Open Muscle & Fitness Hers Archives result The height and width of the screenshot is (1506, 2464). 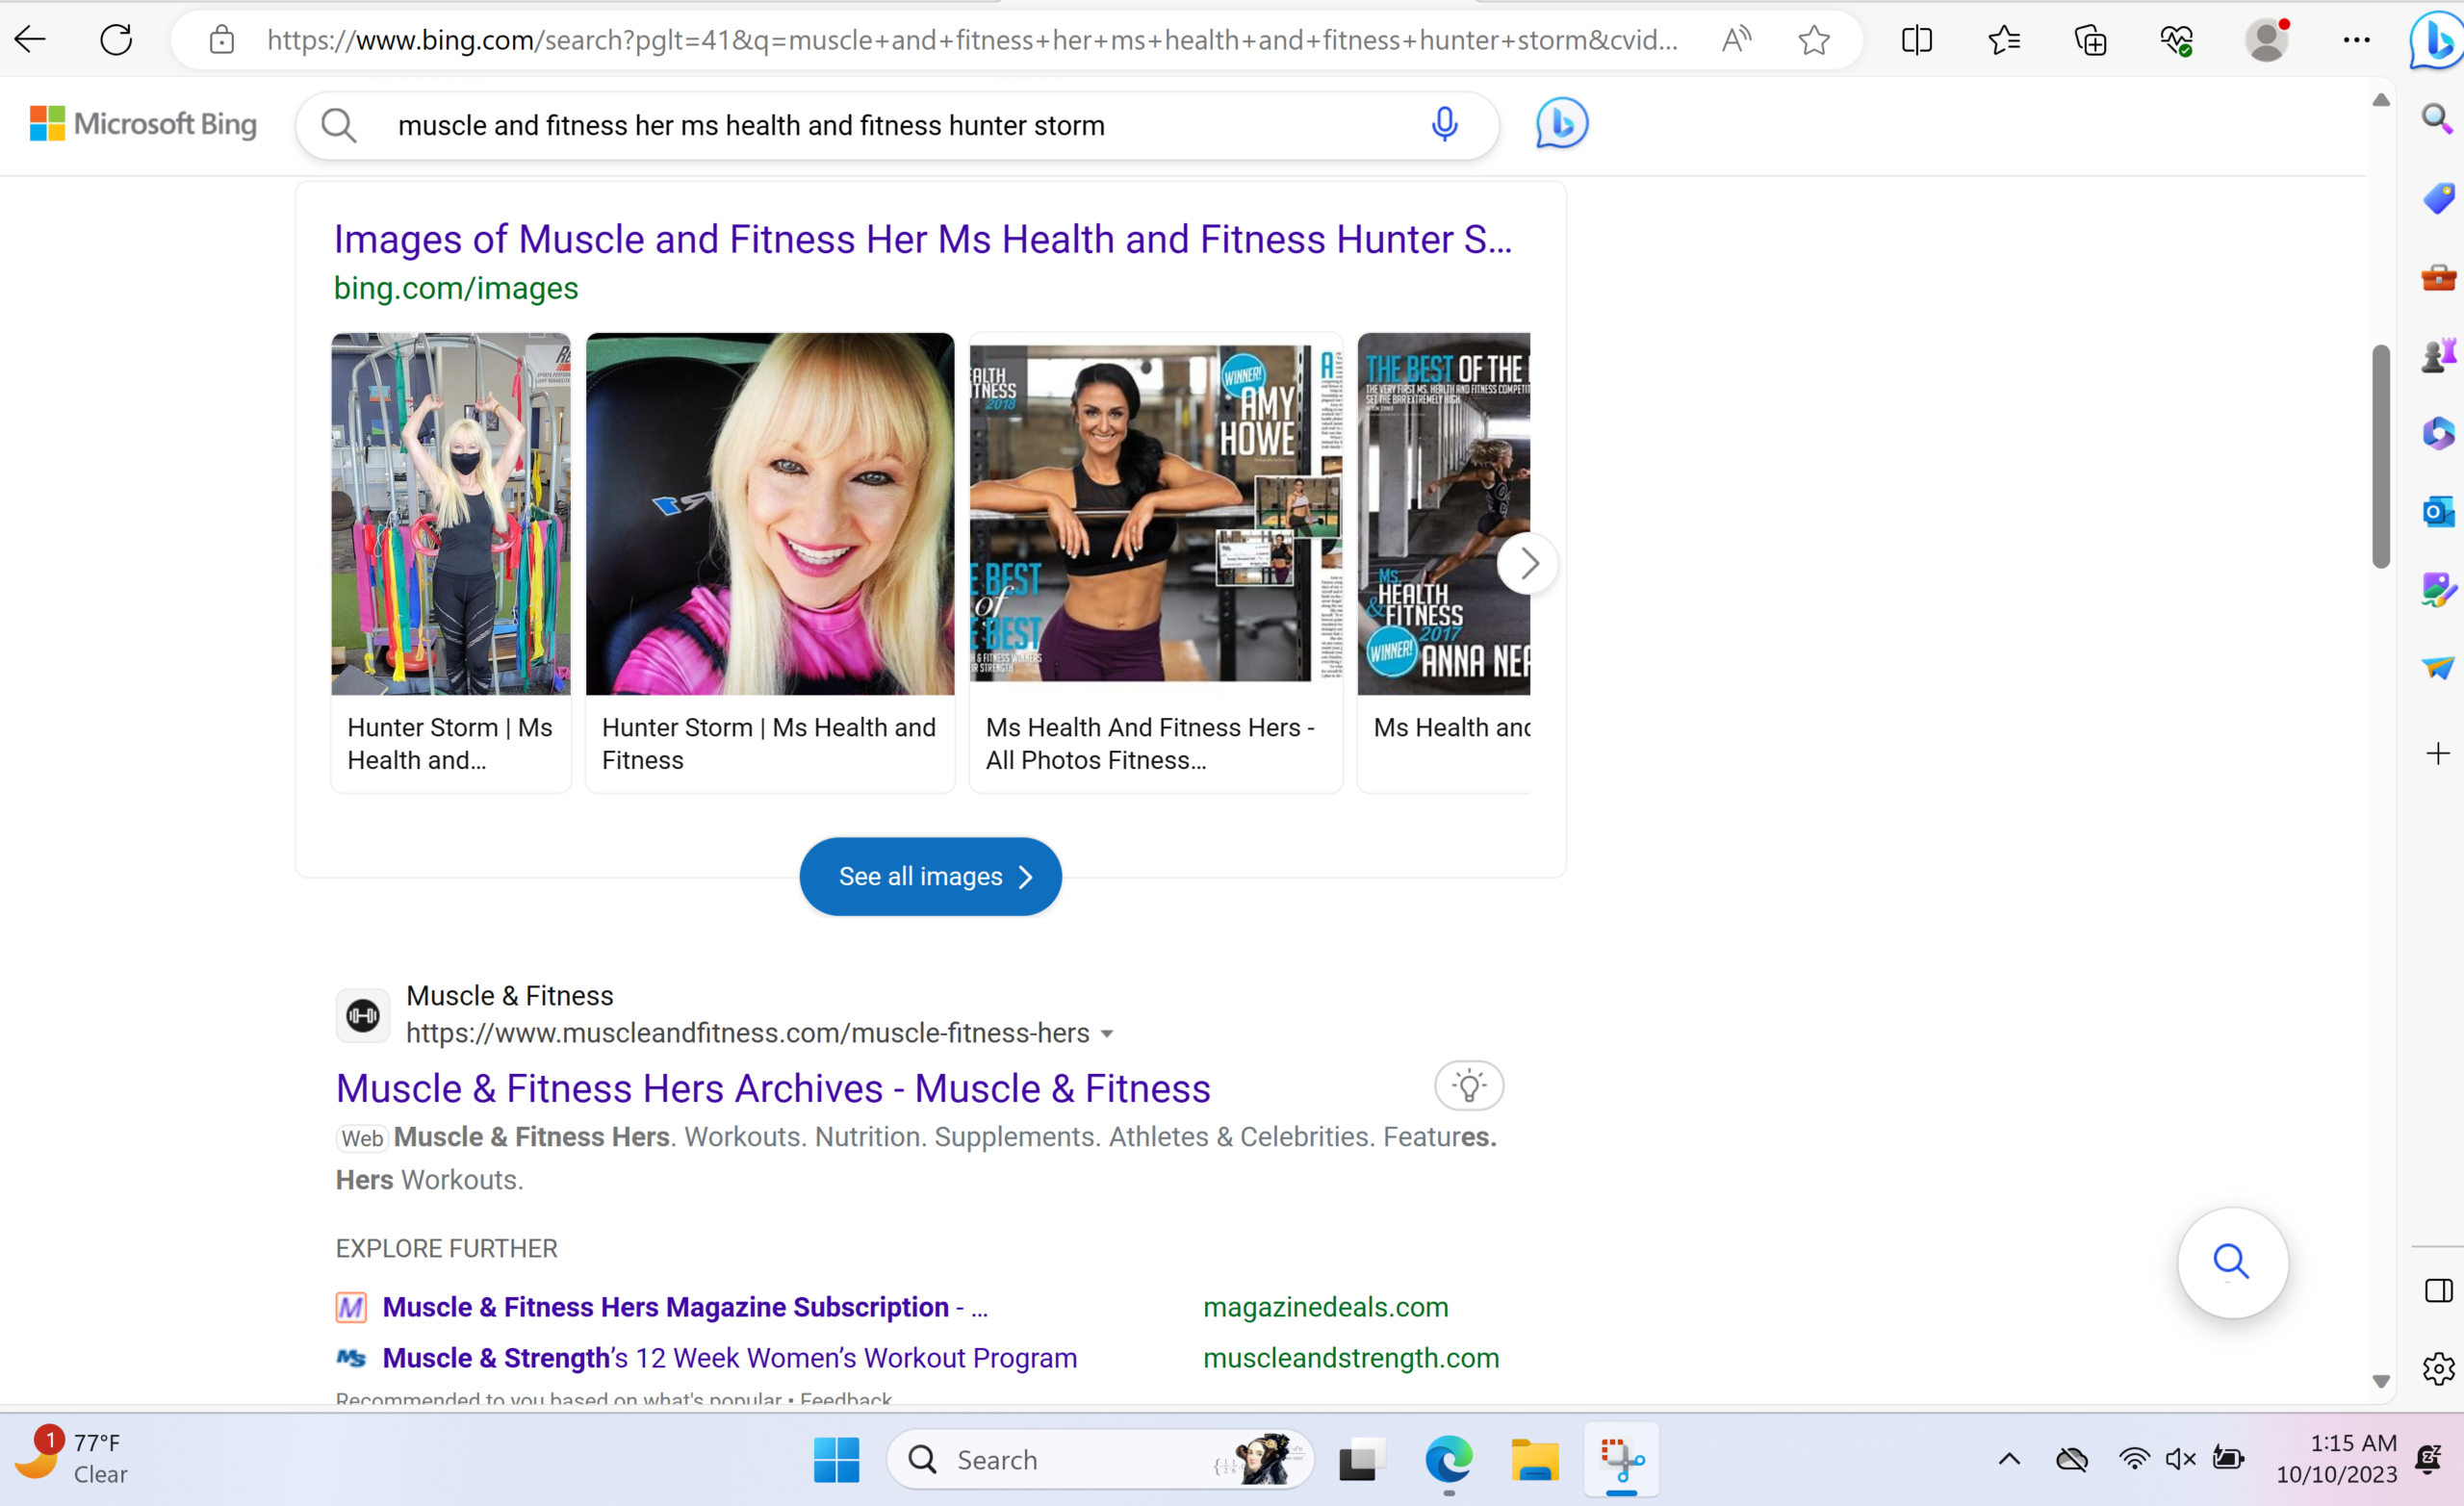coord(773,1089)
